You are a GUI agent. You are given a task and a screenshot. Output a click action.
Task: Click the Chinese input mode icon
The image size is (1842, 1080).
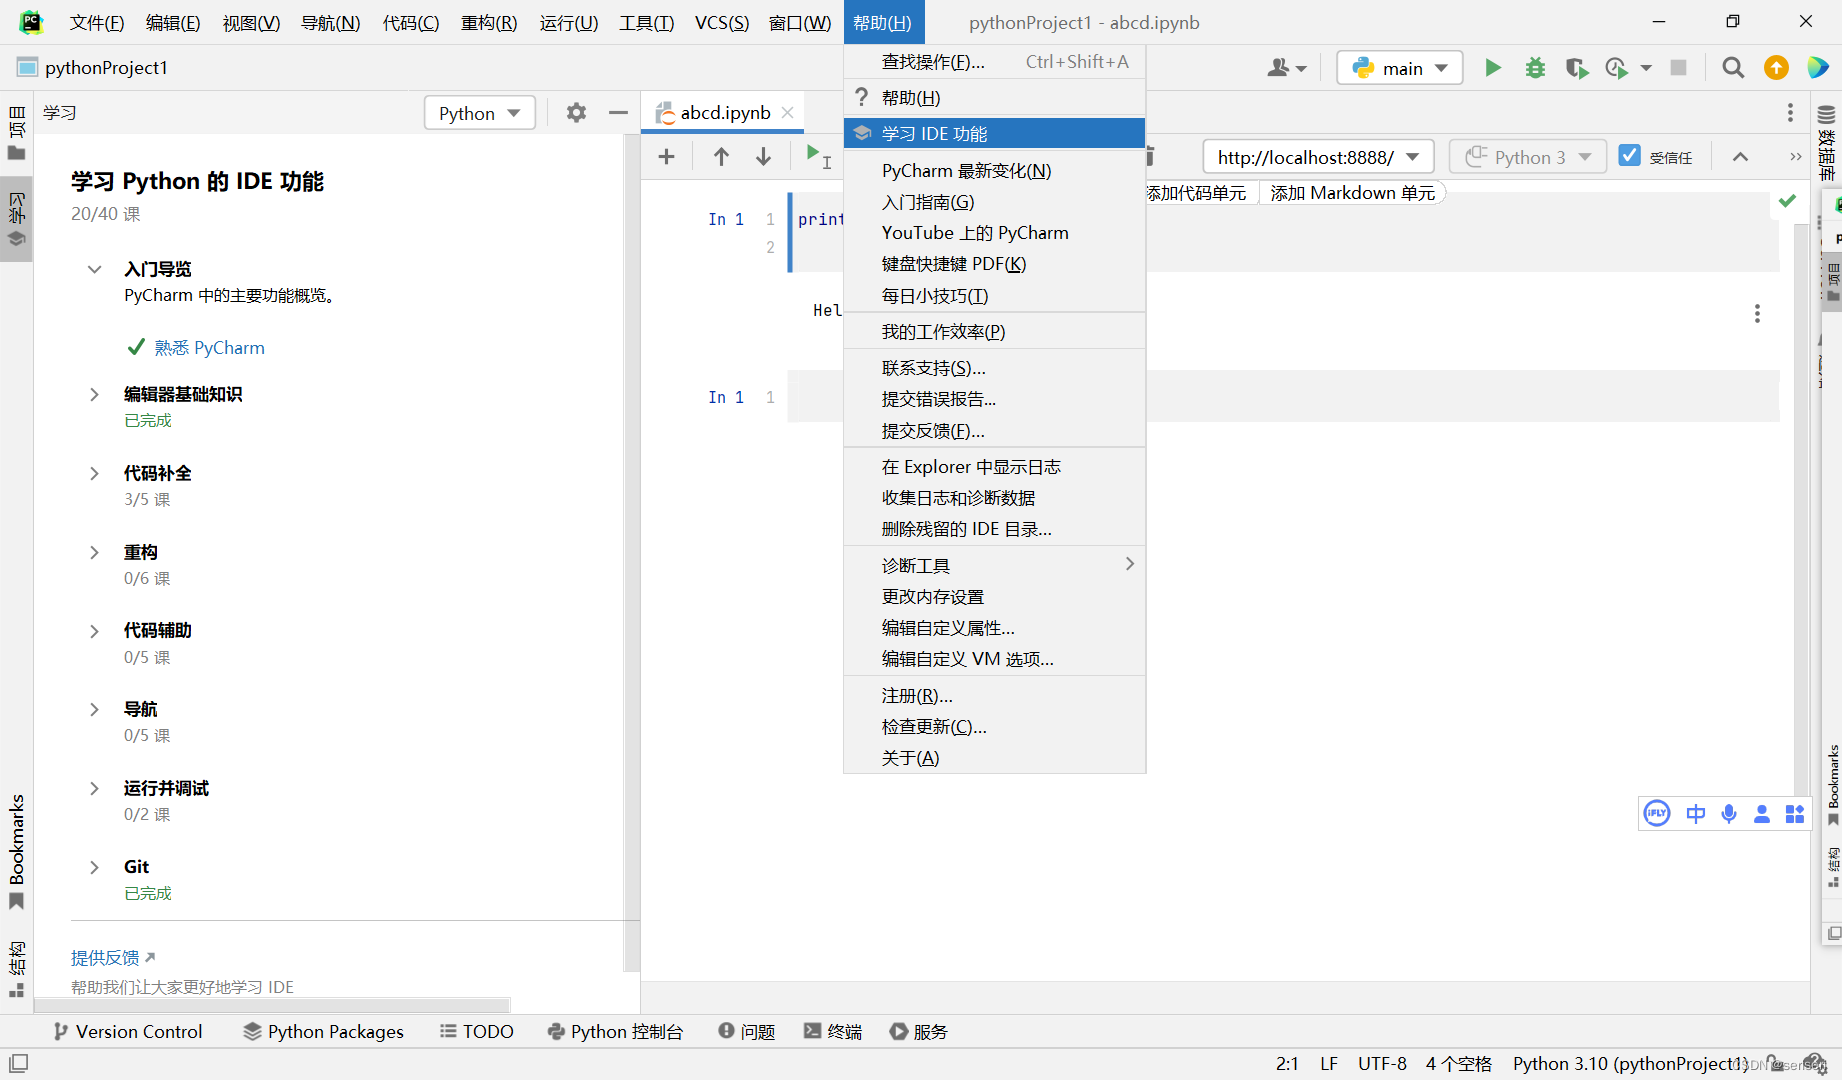(1696, 814)
